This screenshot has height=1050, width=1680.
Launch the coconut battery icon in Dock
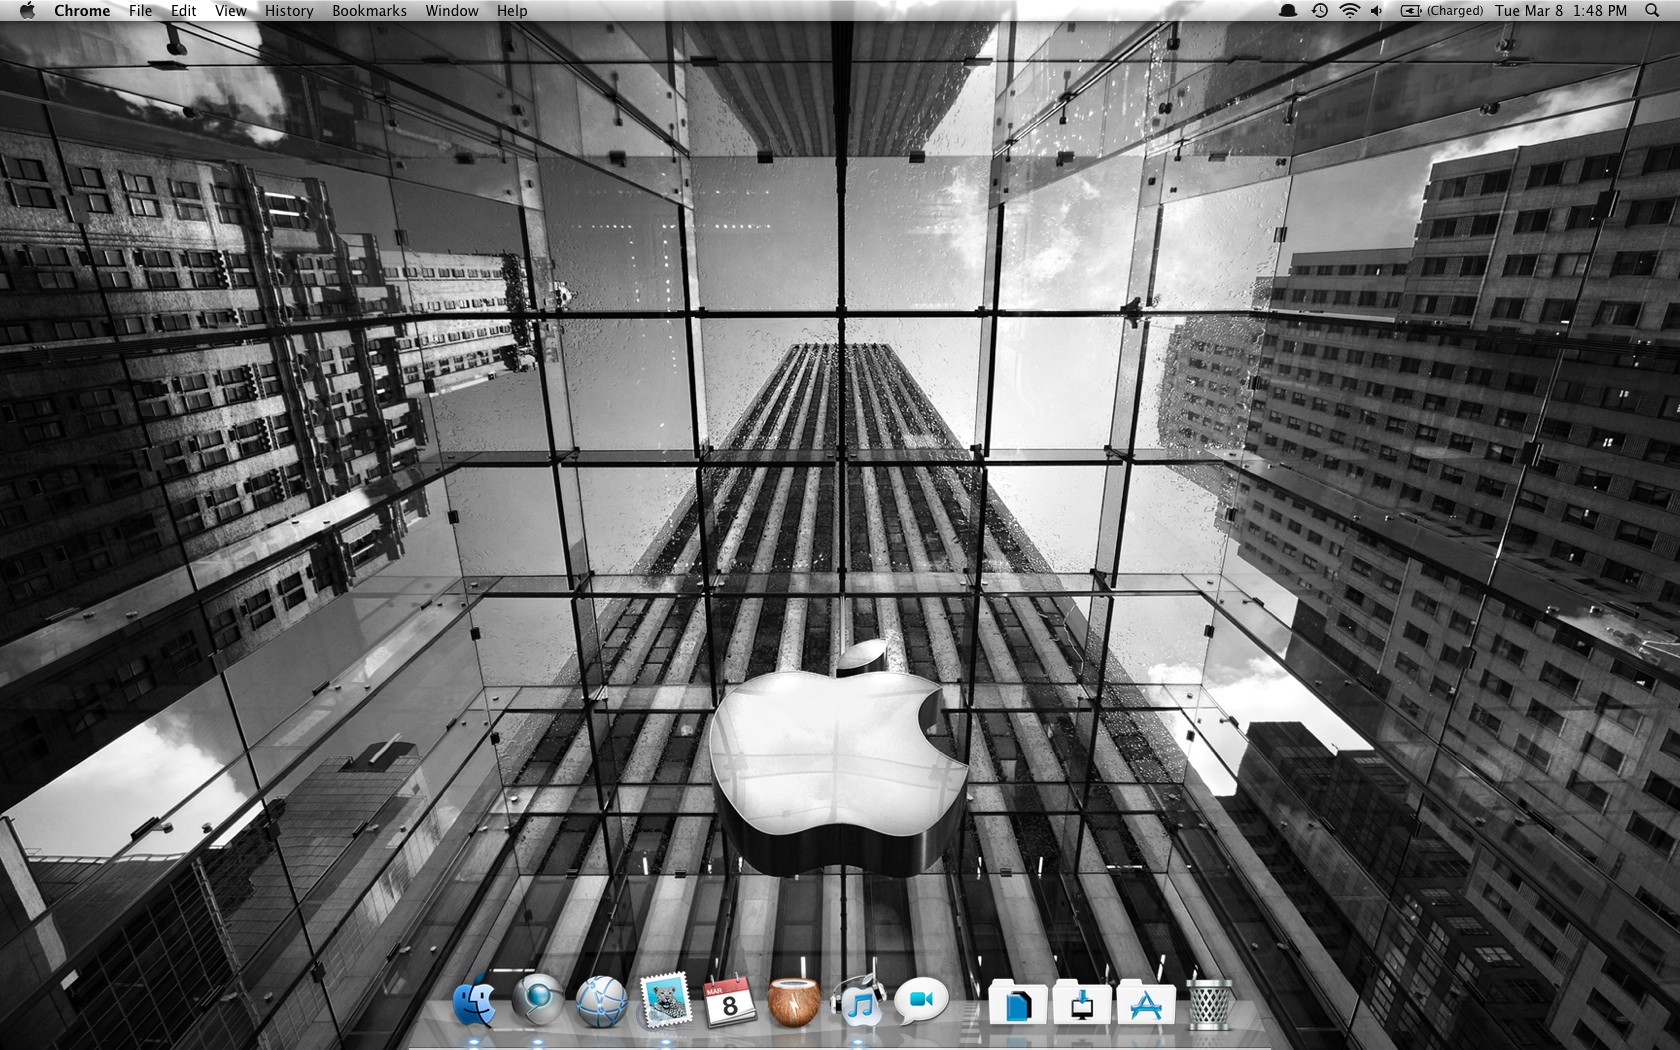click(x=793, y=1003)
